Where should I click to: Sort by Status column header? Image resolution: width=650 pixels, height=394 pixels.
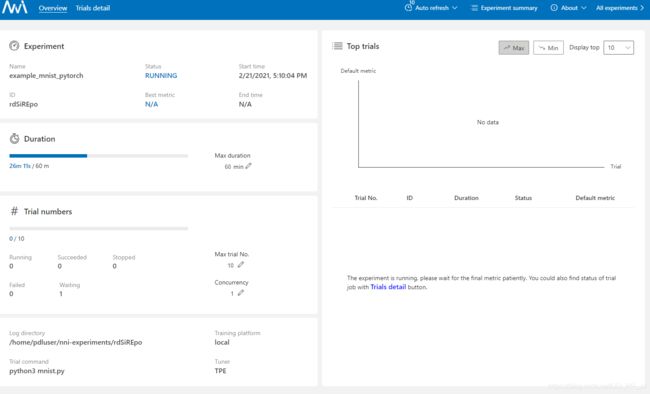pyautogui.click(x=523, y=198)
